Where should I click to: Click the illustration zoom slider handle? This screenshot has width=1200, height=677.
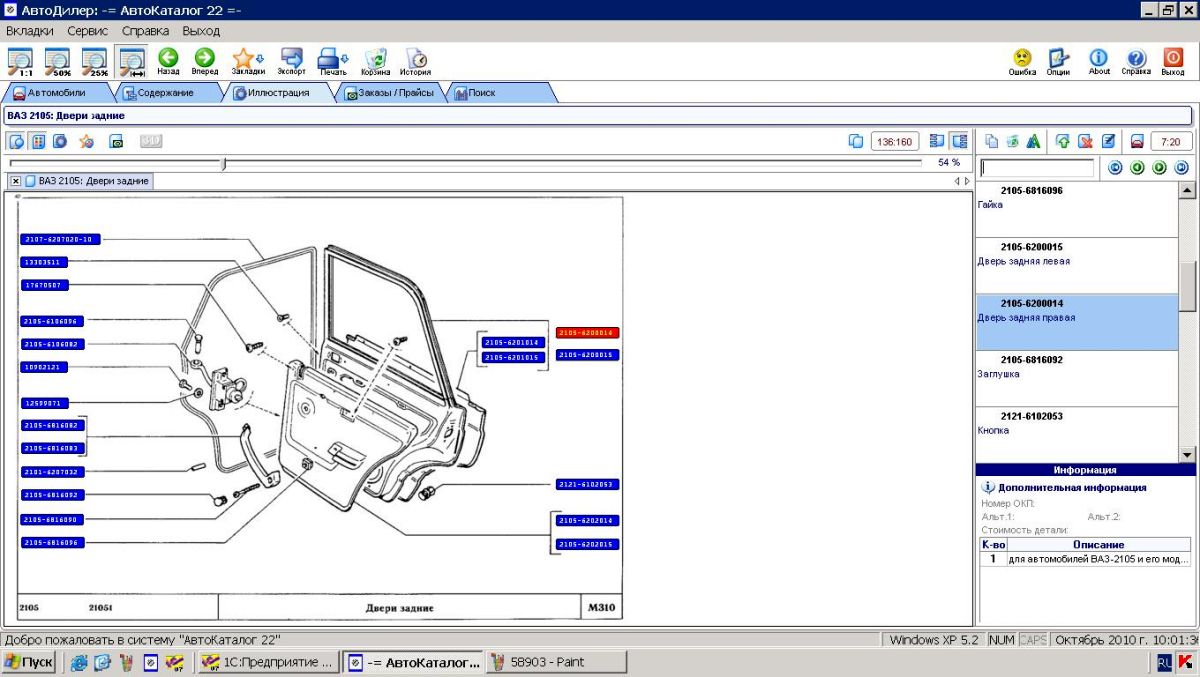click(224, 162)
